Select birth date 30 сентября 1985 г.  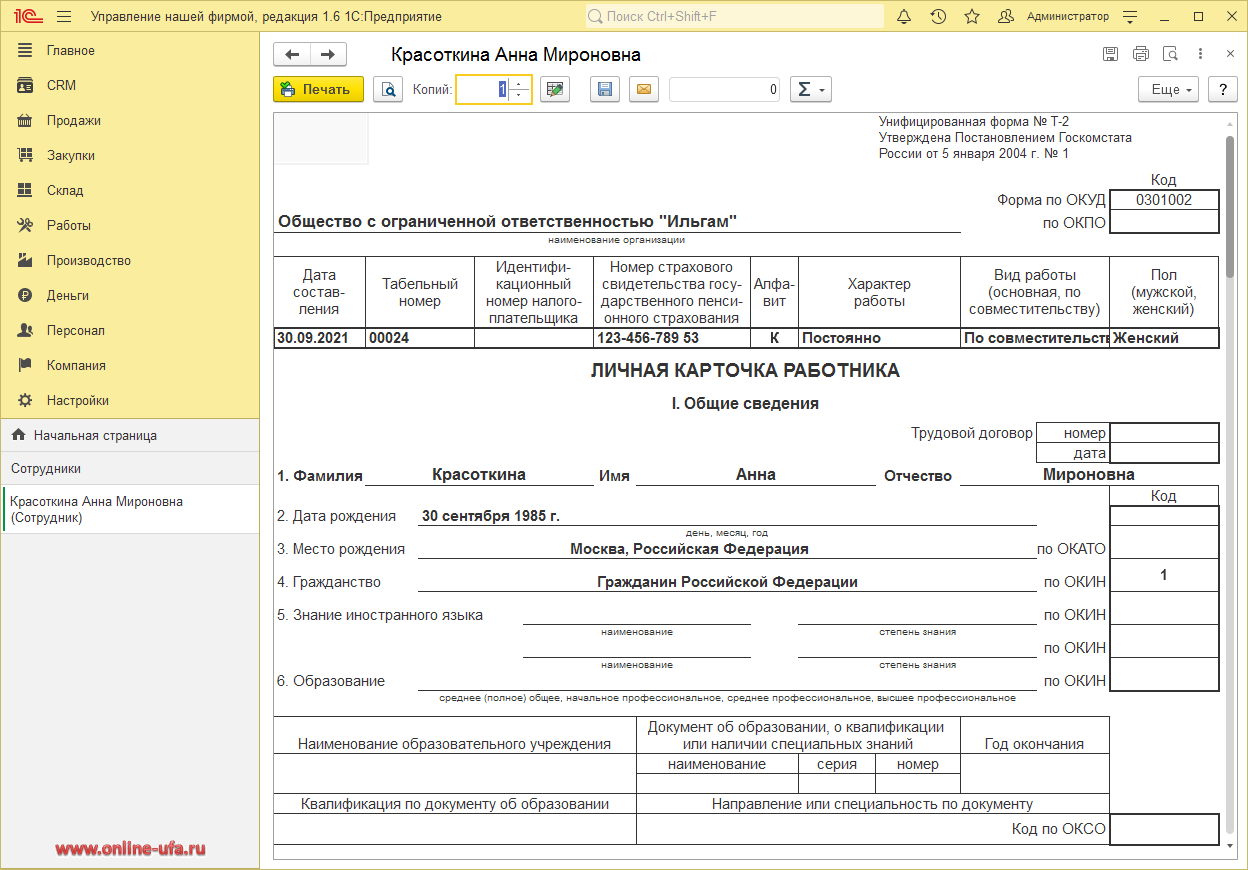[491, 516]
